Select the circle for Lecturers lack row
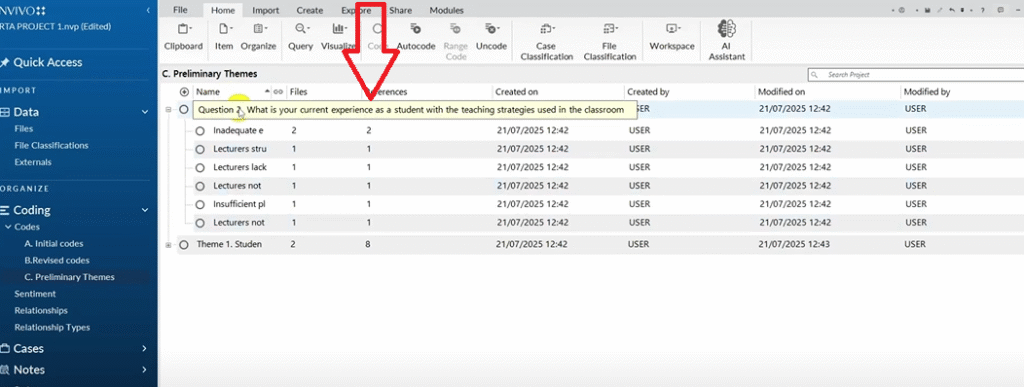 click(x=200, y=167)
